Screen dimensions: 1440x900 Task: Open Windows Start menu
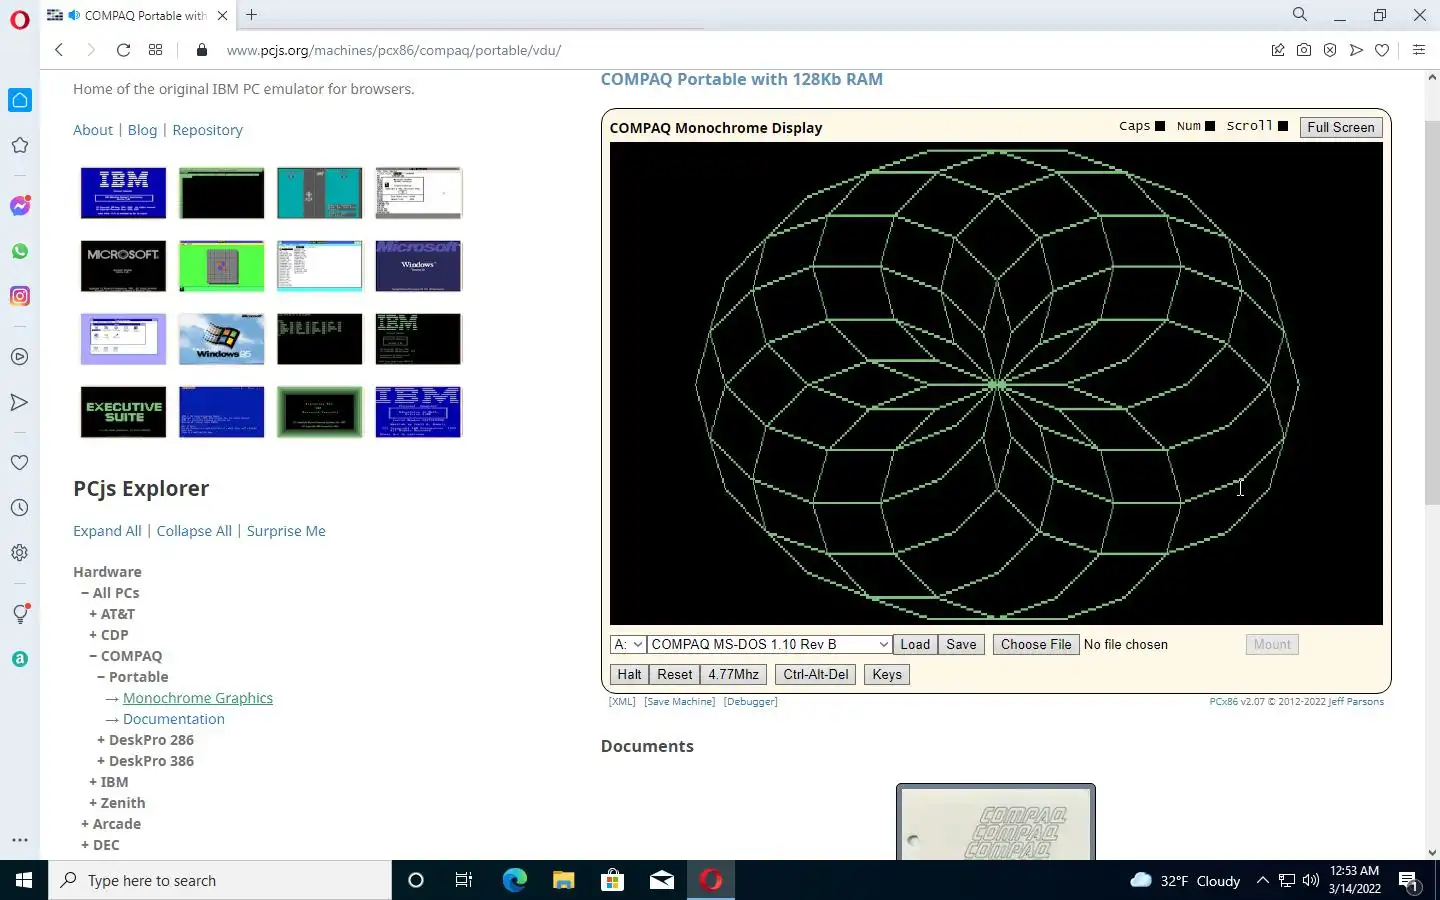coord(24,880)
